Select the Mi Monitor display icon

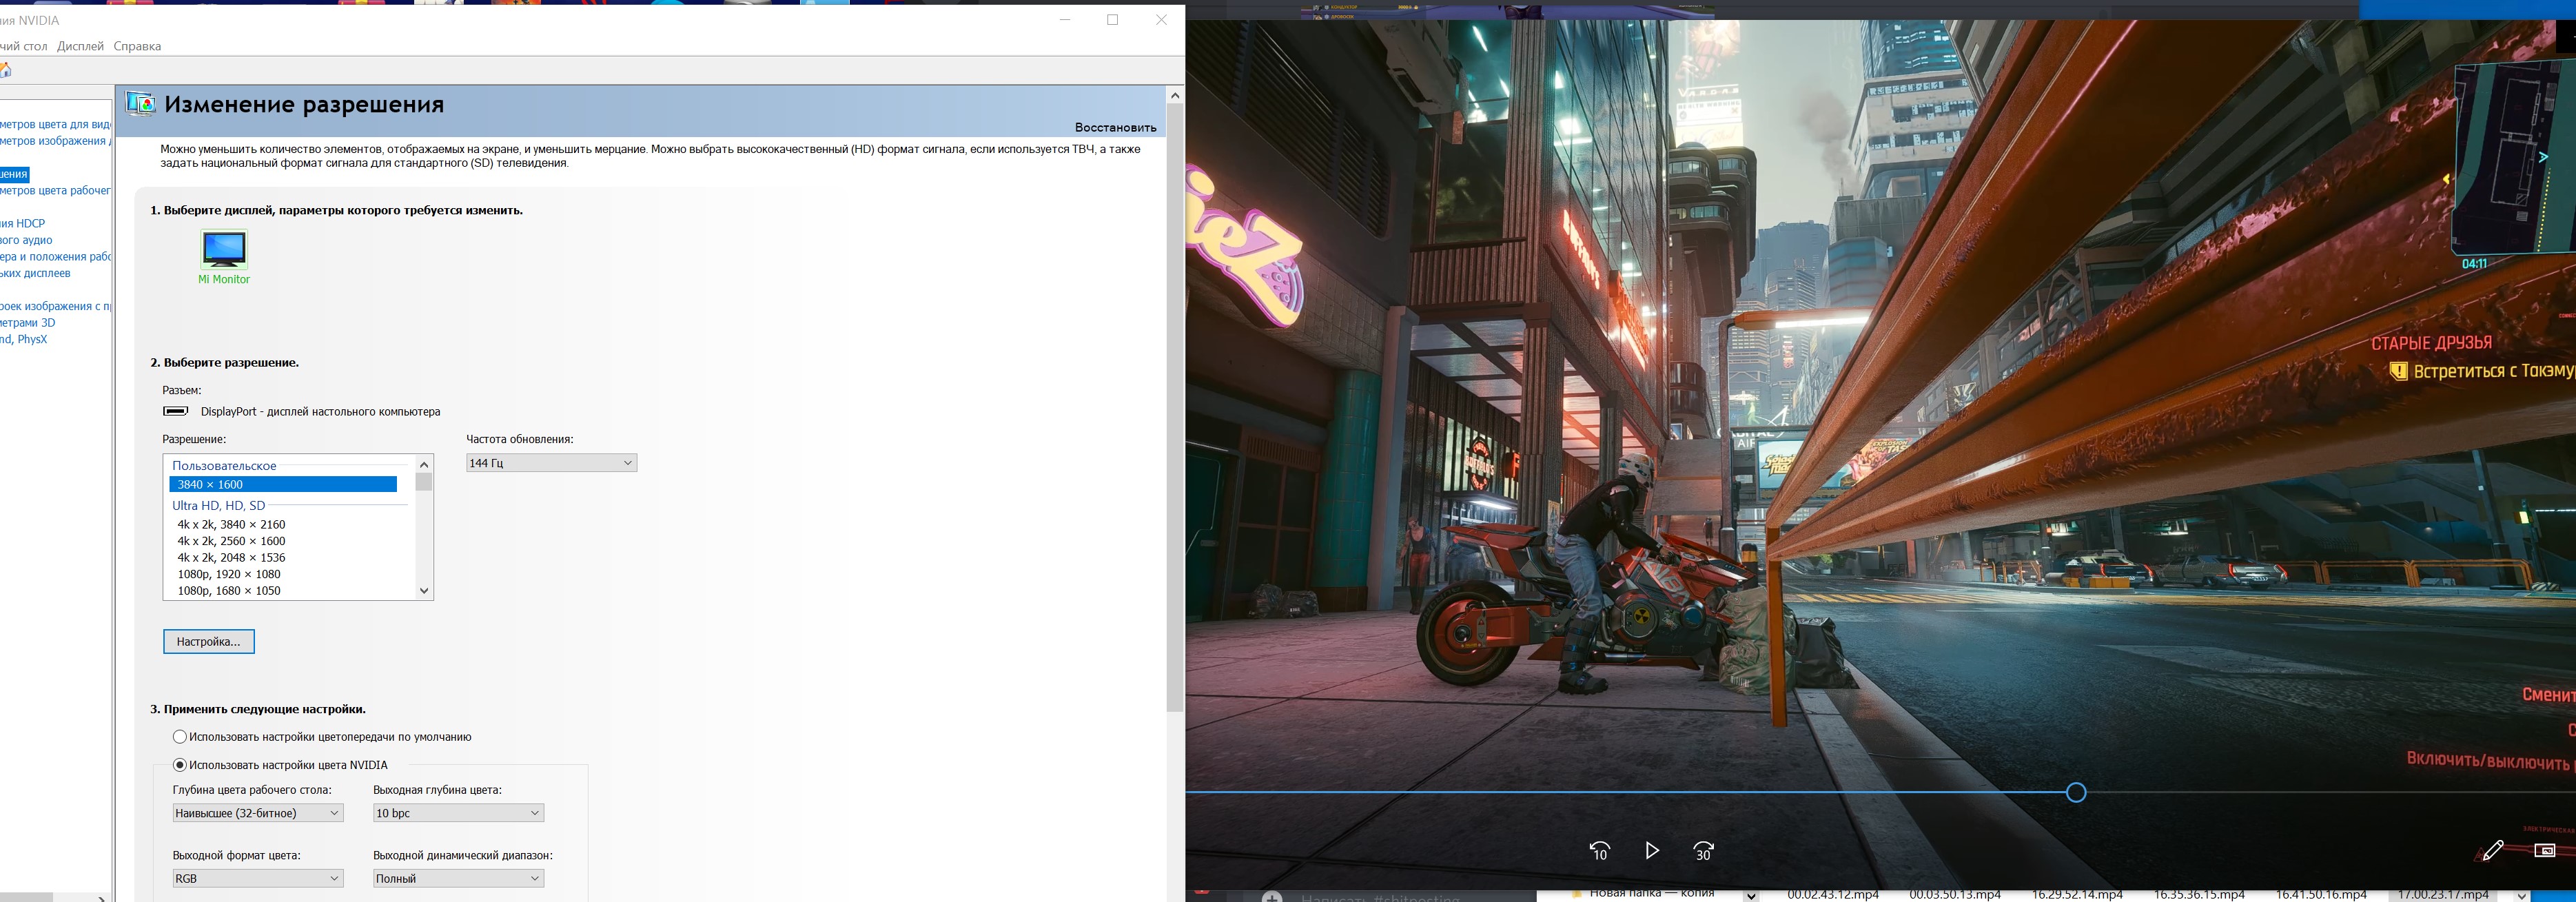pyautogui.click(x=224, y=249)
